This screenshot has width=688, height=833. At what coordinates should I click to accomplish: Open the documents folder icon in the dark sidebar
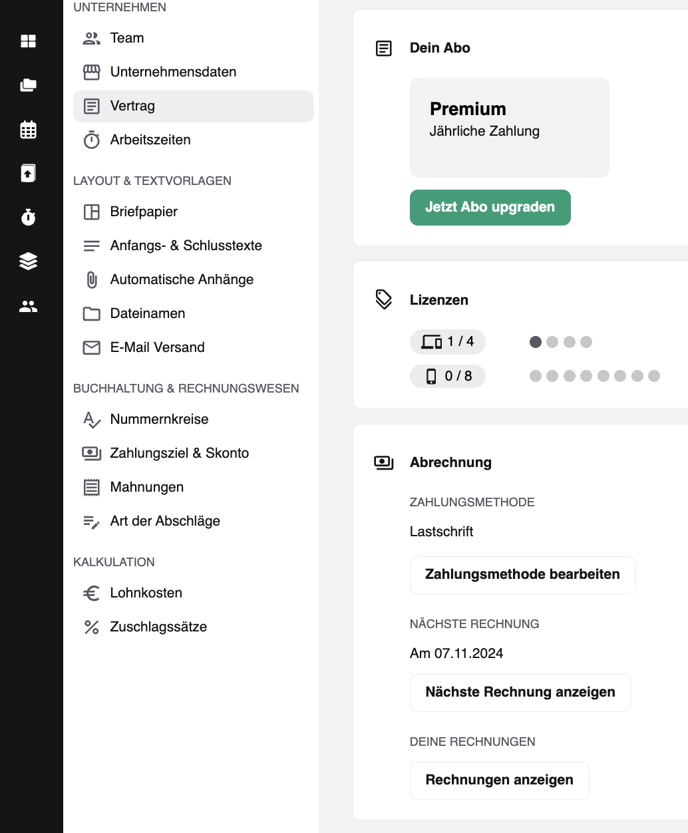coord(28,85)
